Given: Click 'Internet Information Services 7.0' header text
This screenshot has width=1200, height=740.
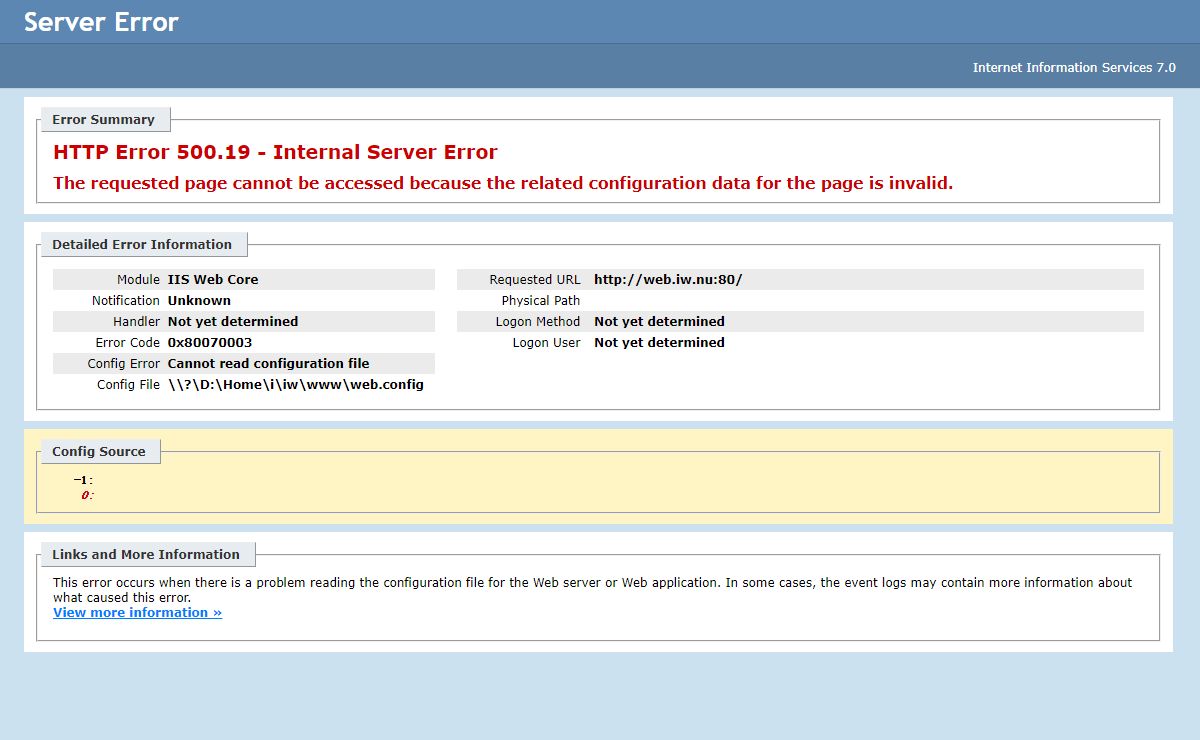Looking at the screenshot, I should point(1074,67).
